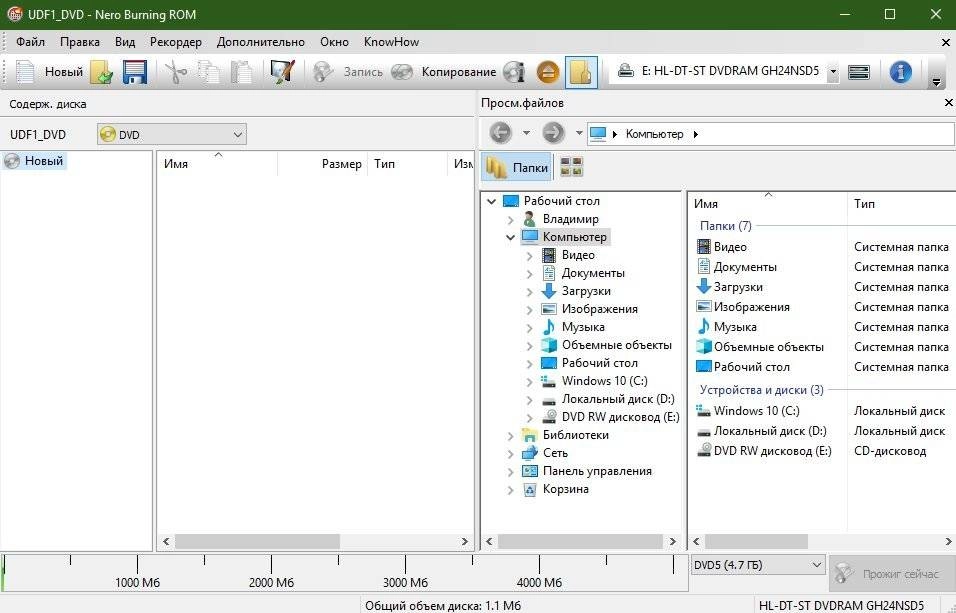This screenshot has height=613, width=956.
Task: Eject the disc with orange eject icon
Action: pos(548,72)
